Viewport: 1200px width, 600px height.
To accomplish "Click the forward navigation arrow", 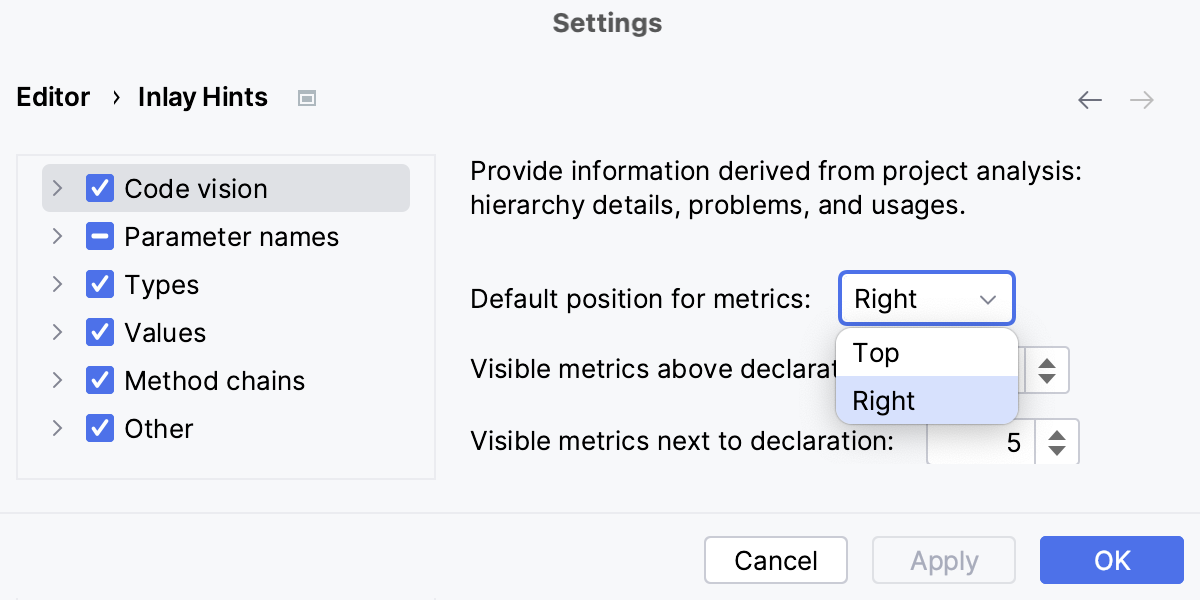I will [1142, 100].
